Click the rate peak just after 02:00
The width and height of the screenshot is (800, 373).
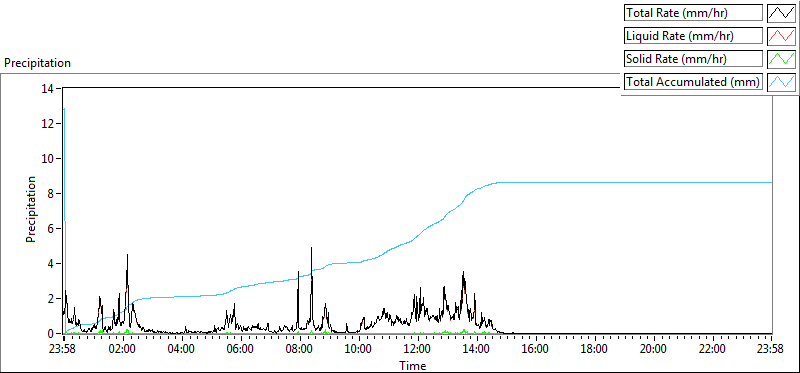point(127,255)
